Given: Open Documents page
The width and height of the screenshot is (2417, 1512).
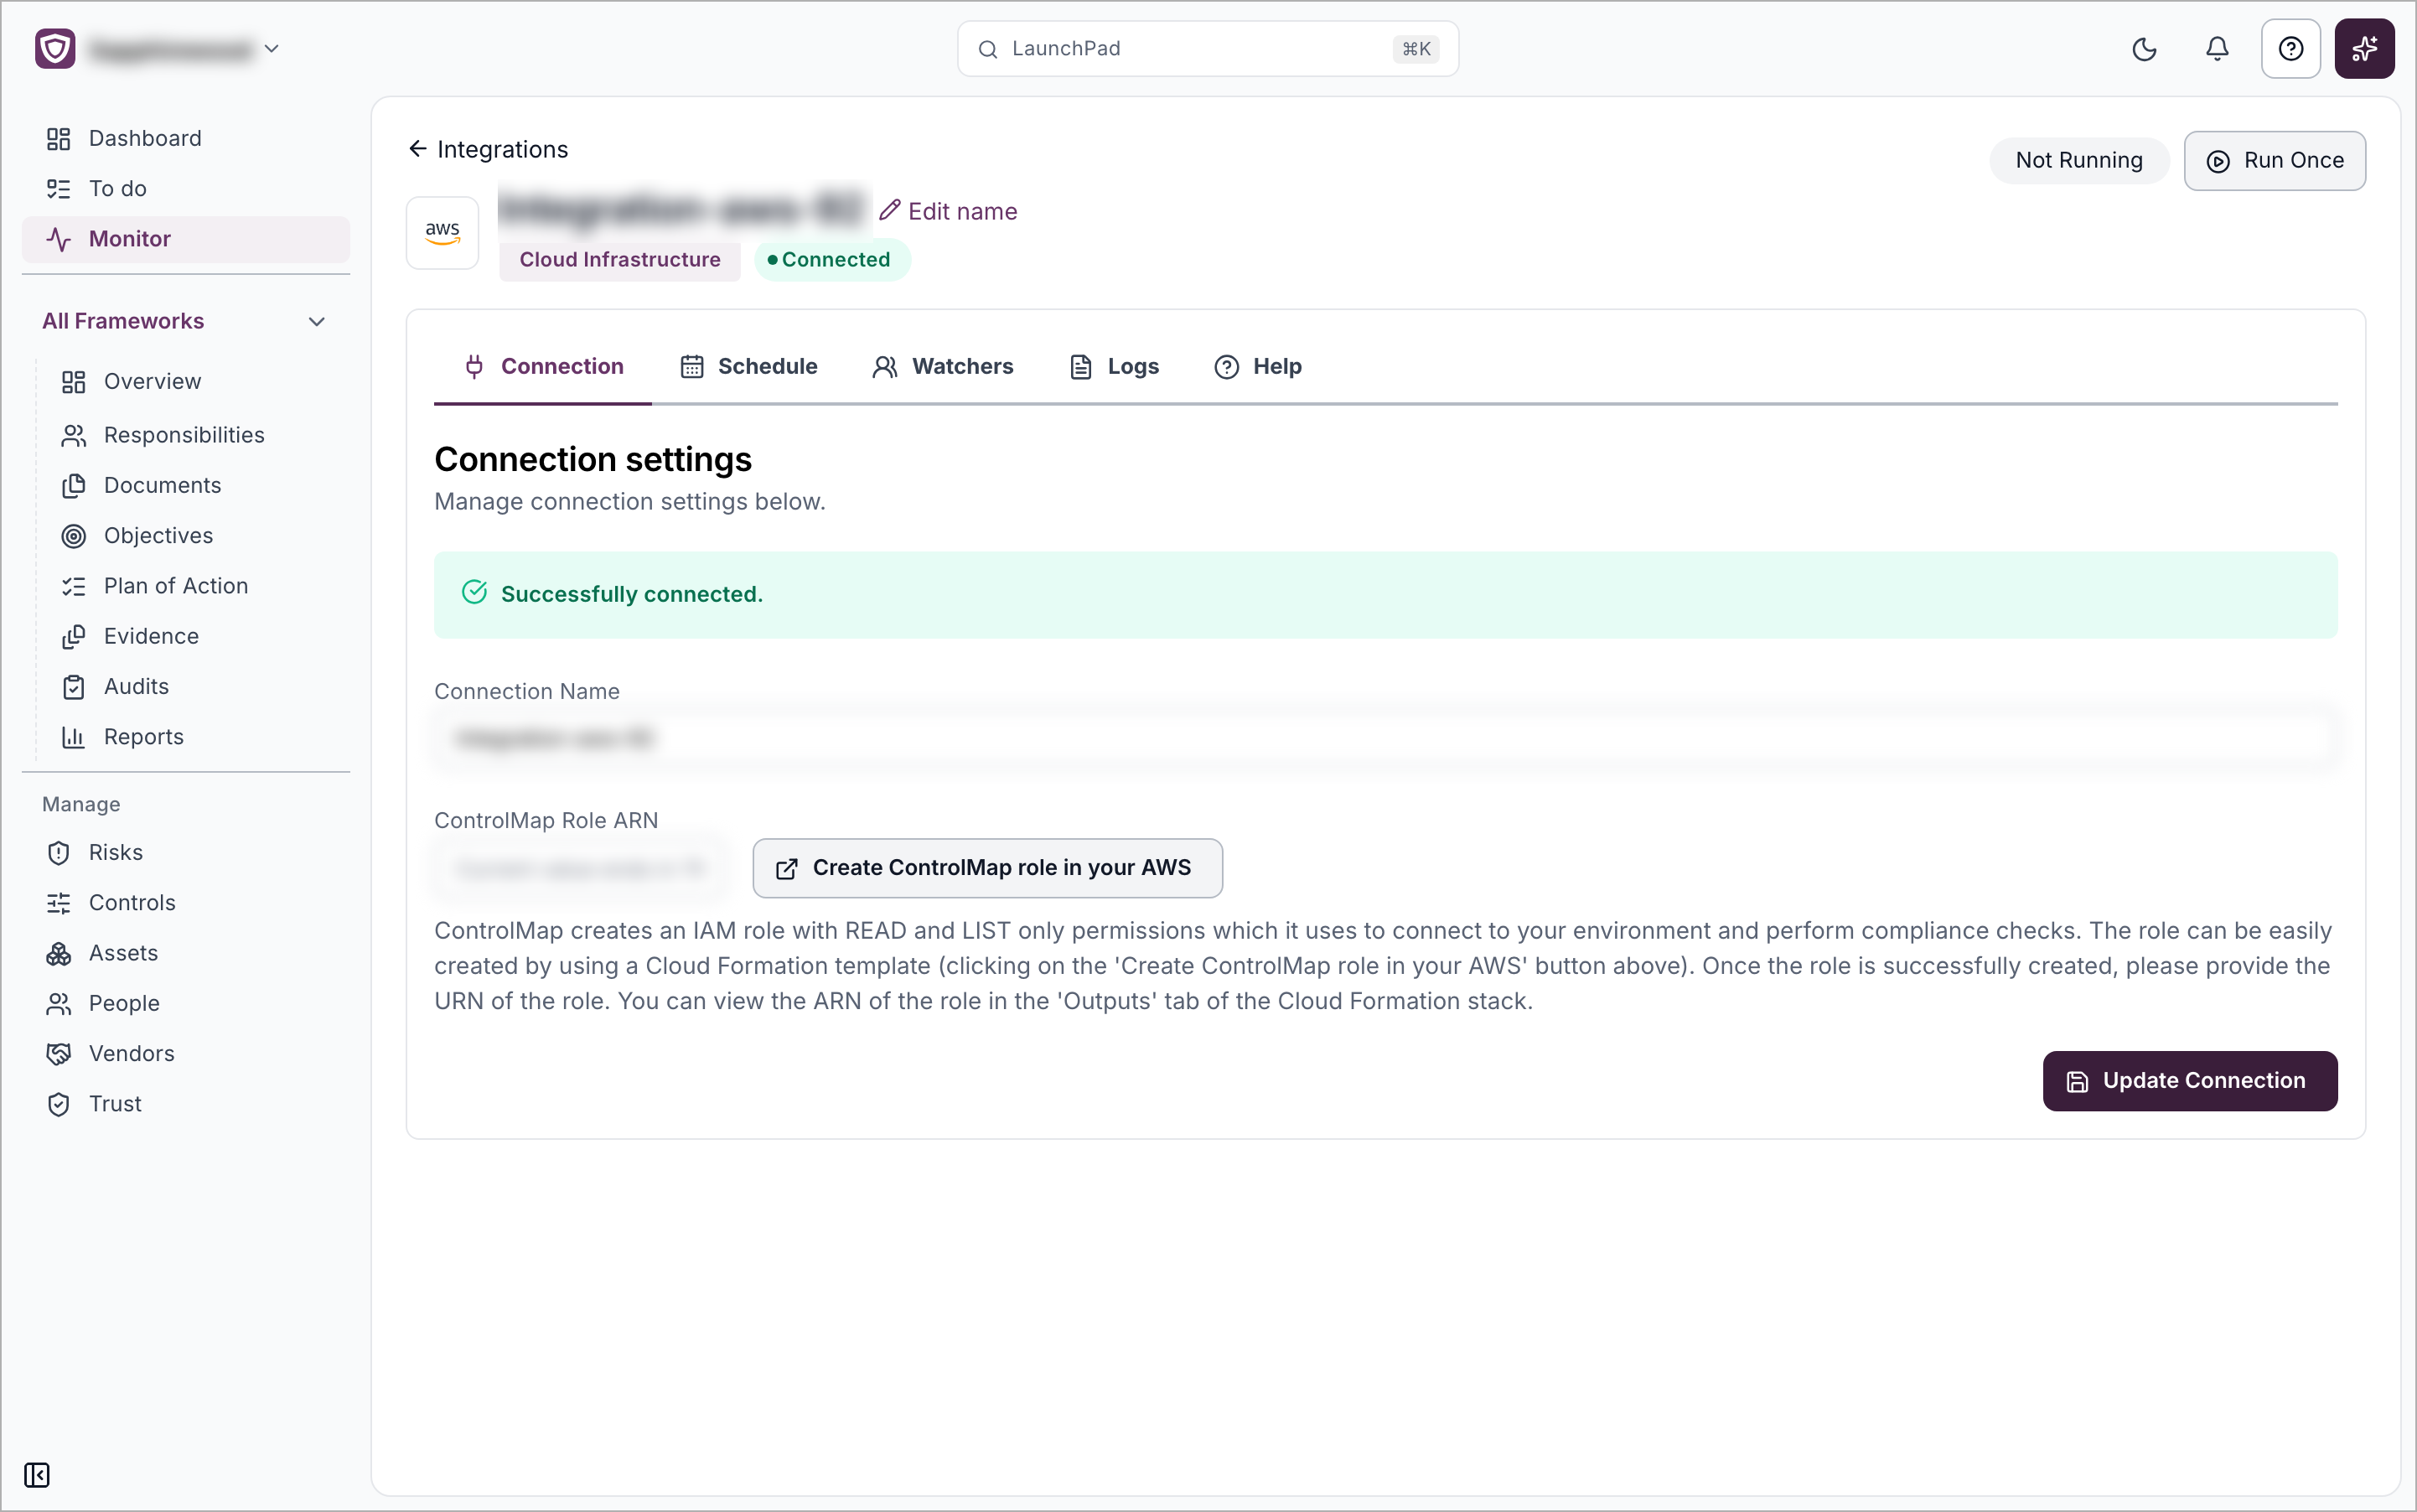Looking at the screenshot, I should point(193,485).
